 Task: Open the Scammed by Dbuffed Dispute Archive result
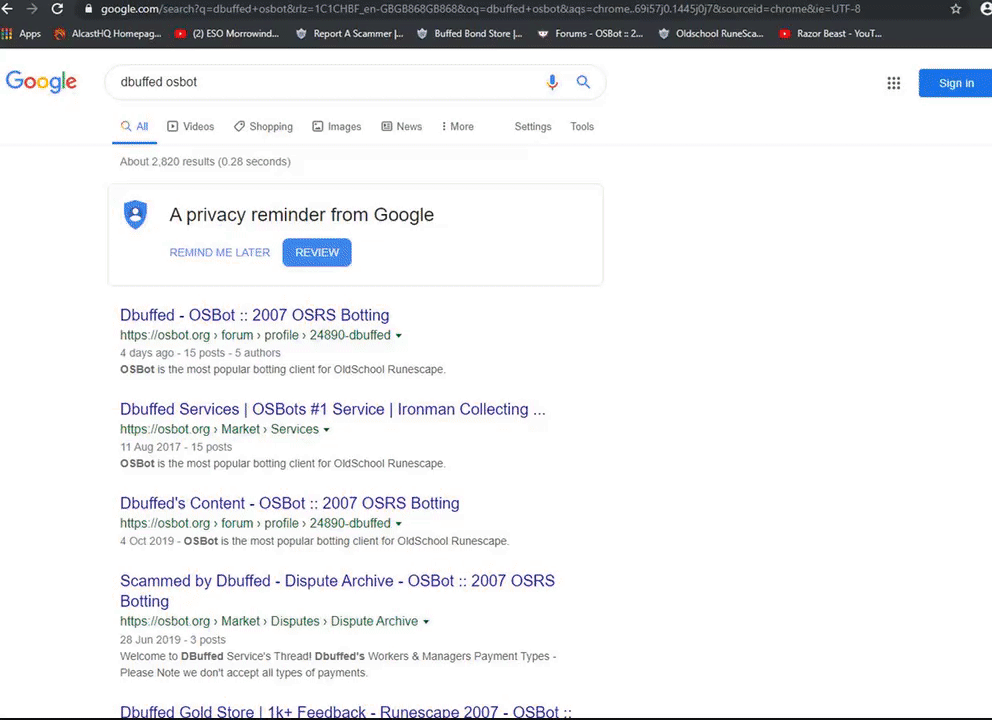coord(337,591)
